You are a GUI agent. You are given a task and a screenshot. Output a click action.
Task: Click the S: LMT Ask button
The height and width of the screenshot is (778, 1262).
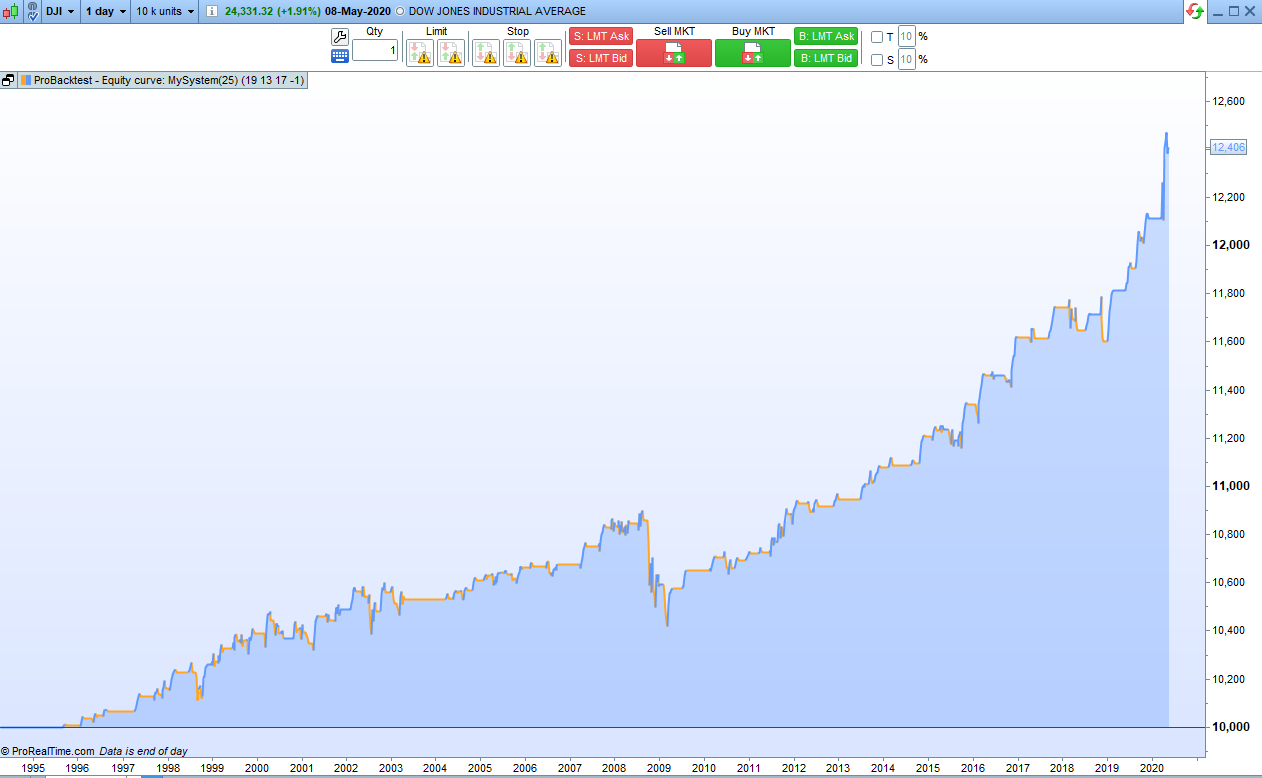(x=600, y=36)
